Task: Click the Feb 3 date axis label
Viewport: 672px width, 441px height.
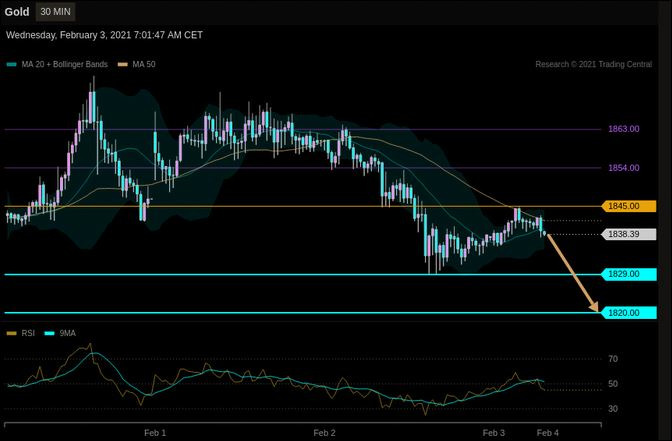Action: click(494, 433)
